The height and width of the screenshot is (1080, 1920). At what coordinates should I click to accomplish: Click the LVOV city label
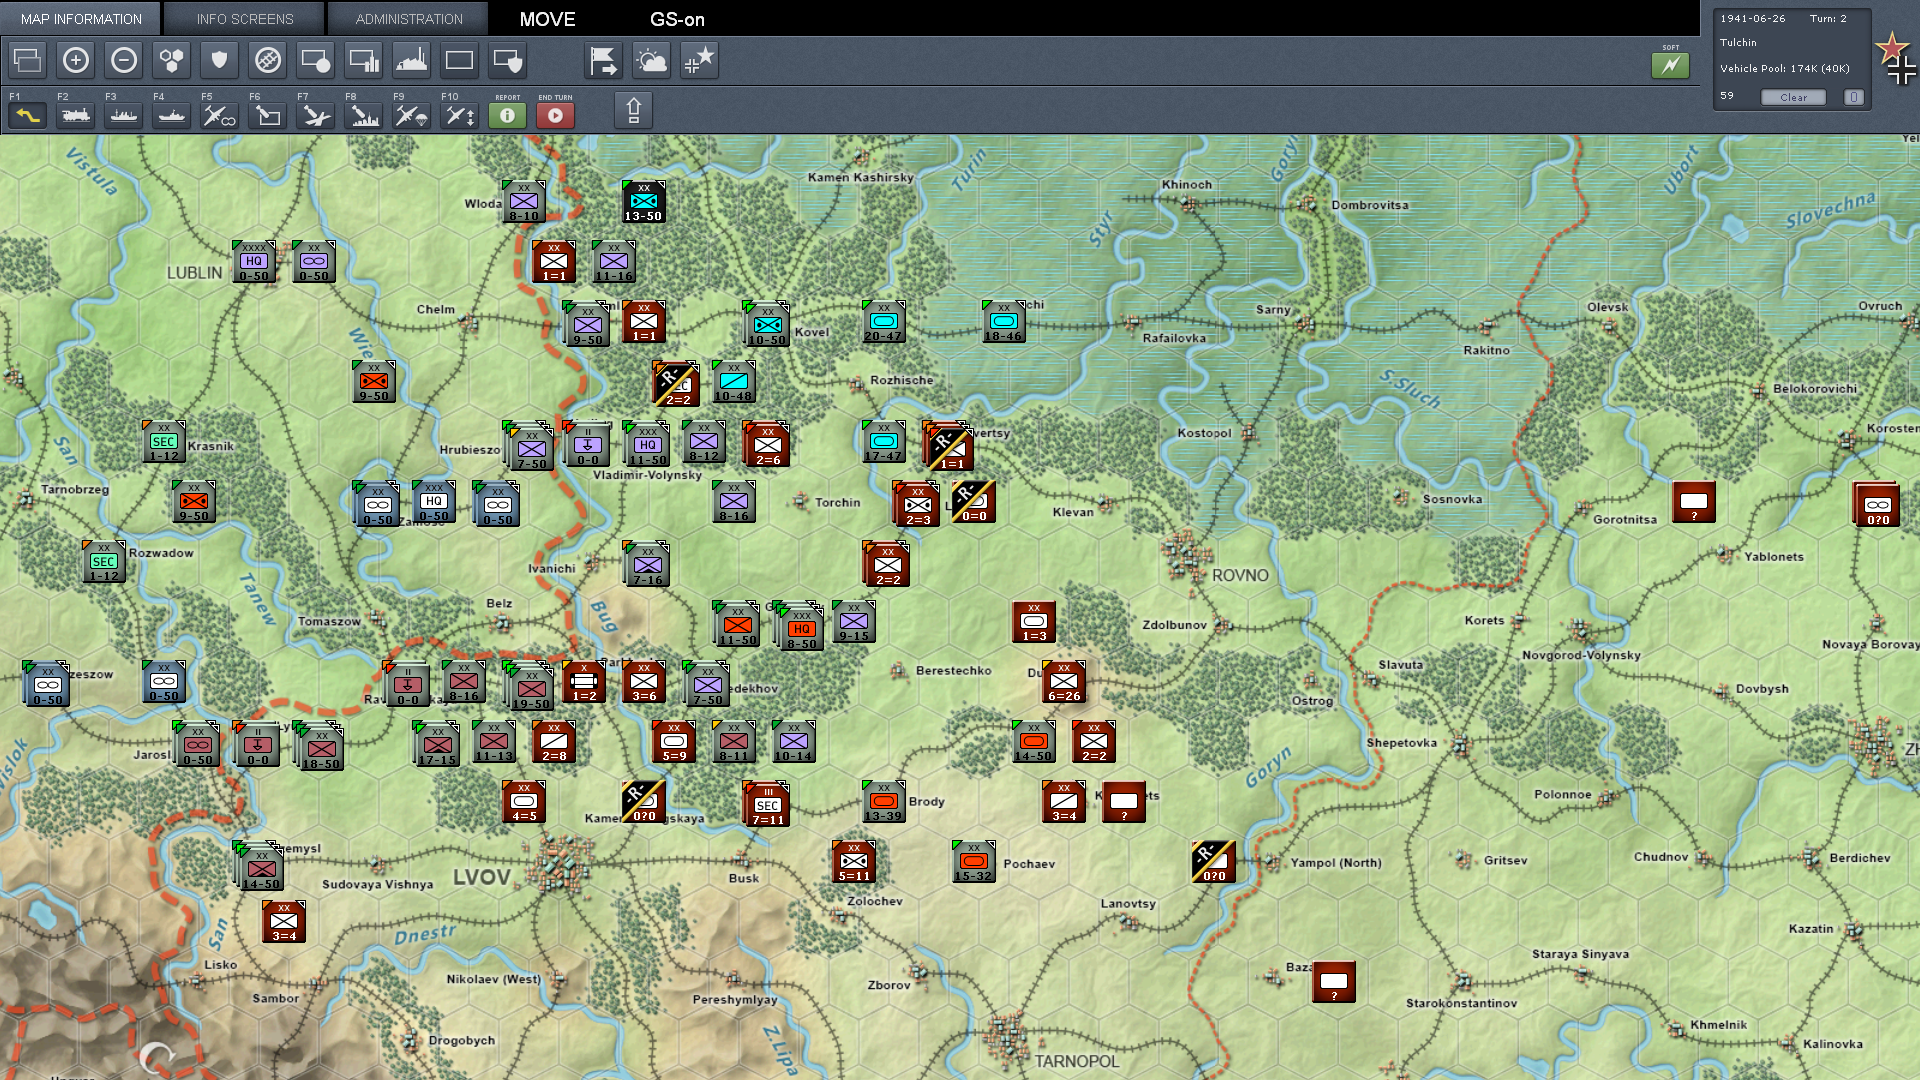click(482, 877)
